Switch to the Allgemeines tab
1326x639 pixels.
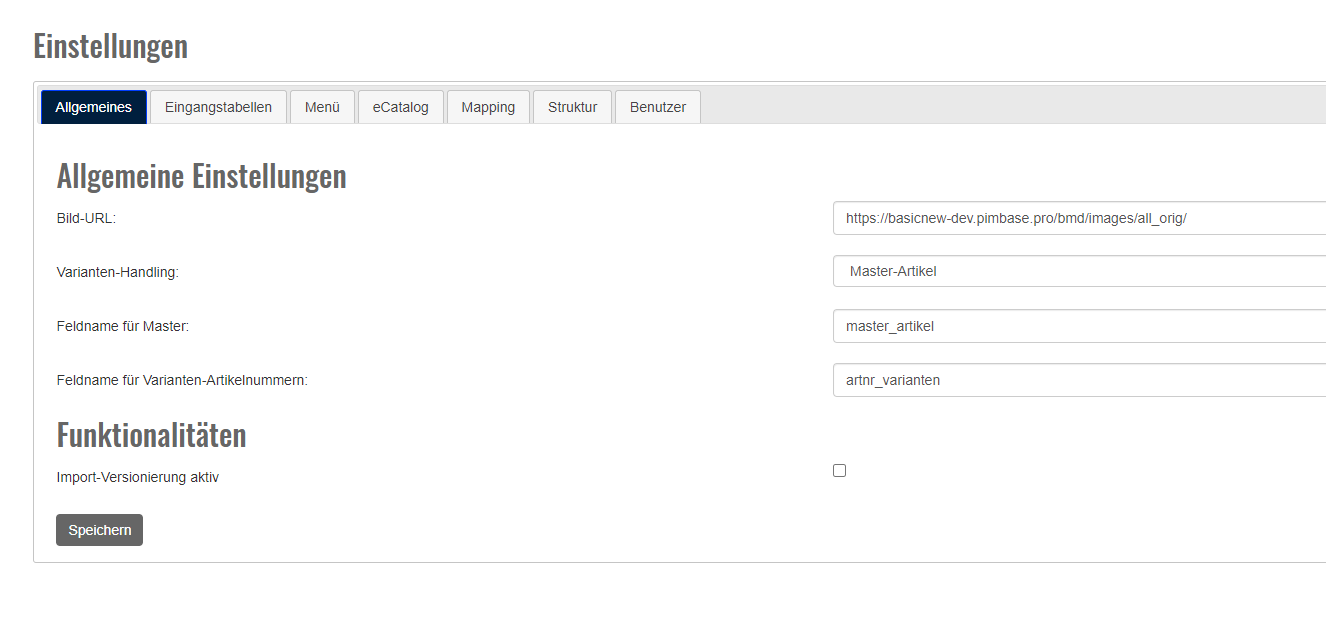tap(94, 107)
